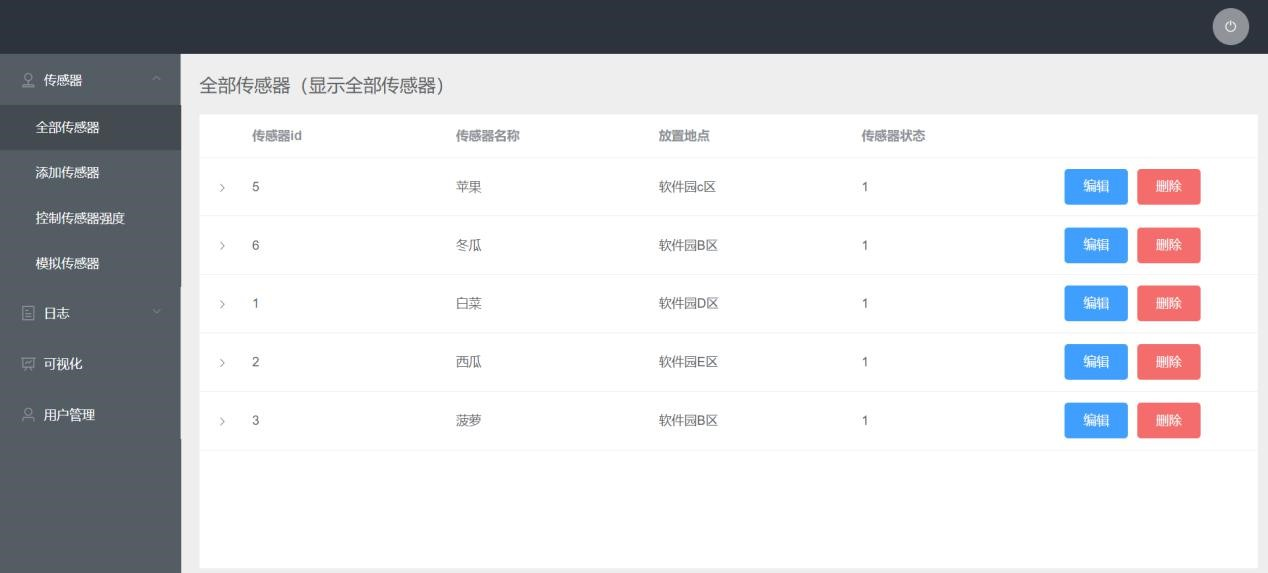The height and width of the screenshot is (573, 1268).
Task: Expand row details for sensor 菠萝
Action: (x=222, y=421)
